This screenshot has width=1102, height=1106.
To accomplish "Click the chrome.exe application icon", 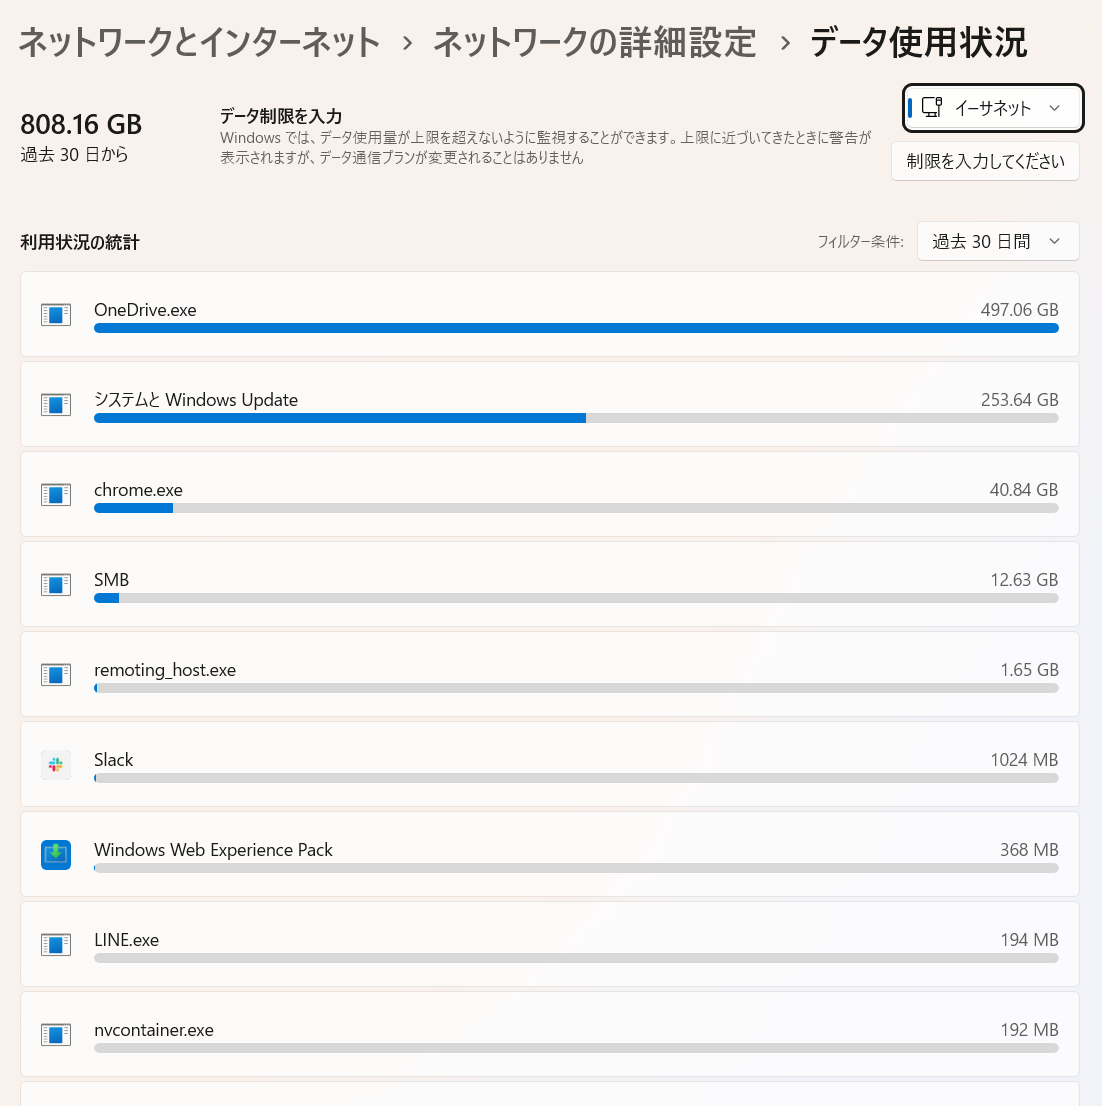I will tap(55, 494).
